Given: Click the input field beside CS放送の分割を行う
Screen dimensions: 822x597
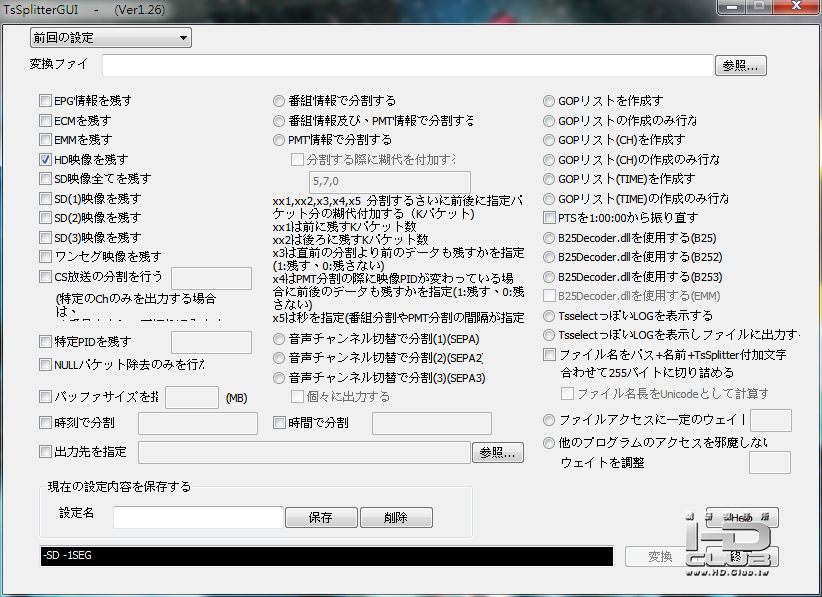Looking at the screenshot, I should (x=211, y=278).
